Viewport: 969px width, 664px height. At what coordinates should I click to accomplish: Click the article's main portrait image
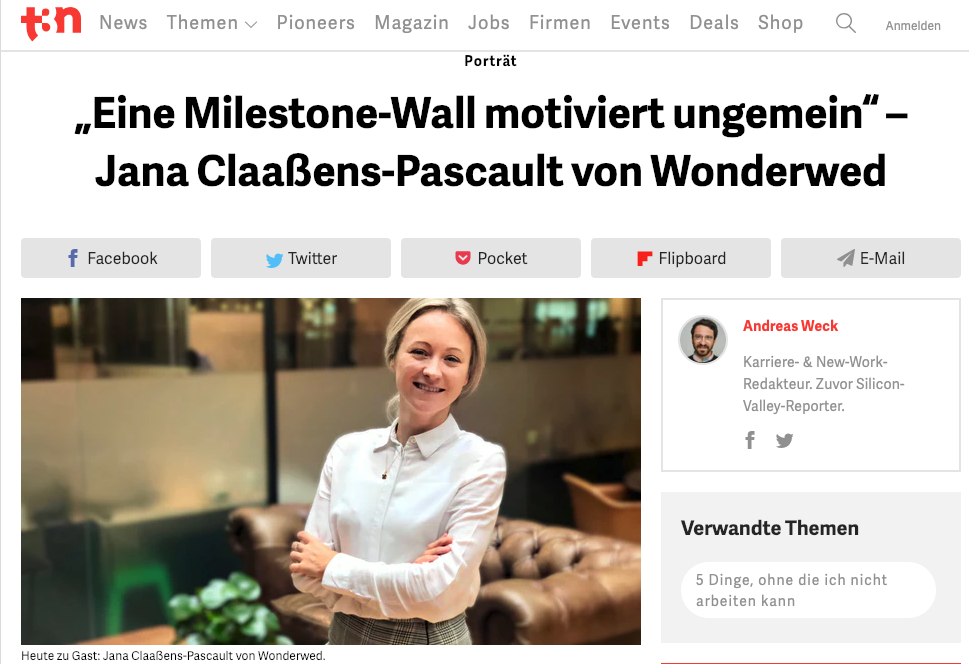coord(331,471)
